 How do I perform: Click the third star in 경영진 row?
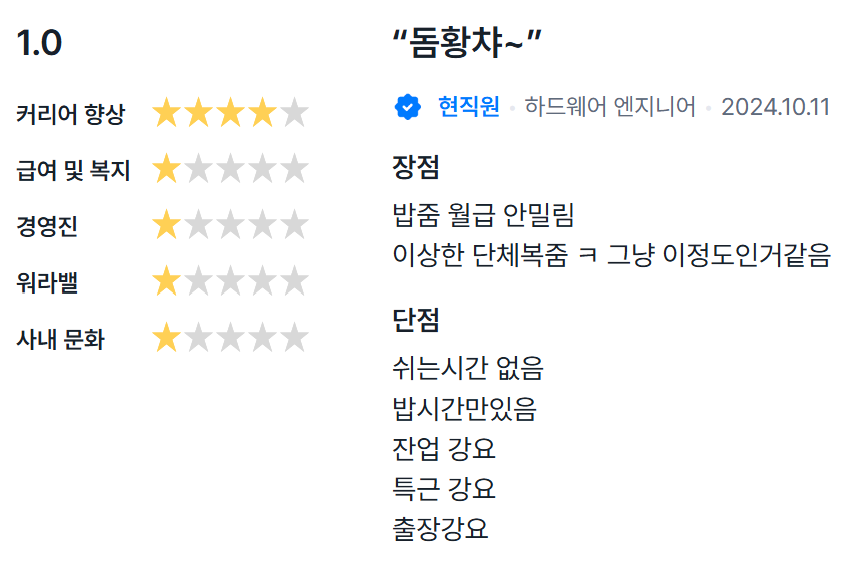230,226
